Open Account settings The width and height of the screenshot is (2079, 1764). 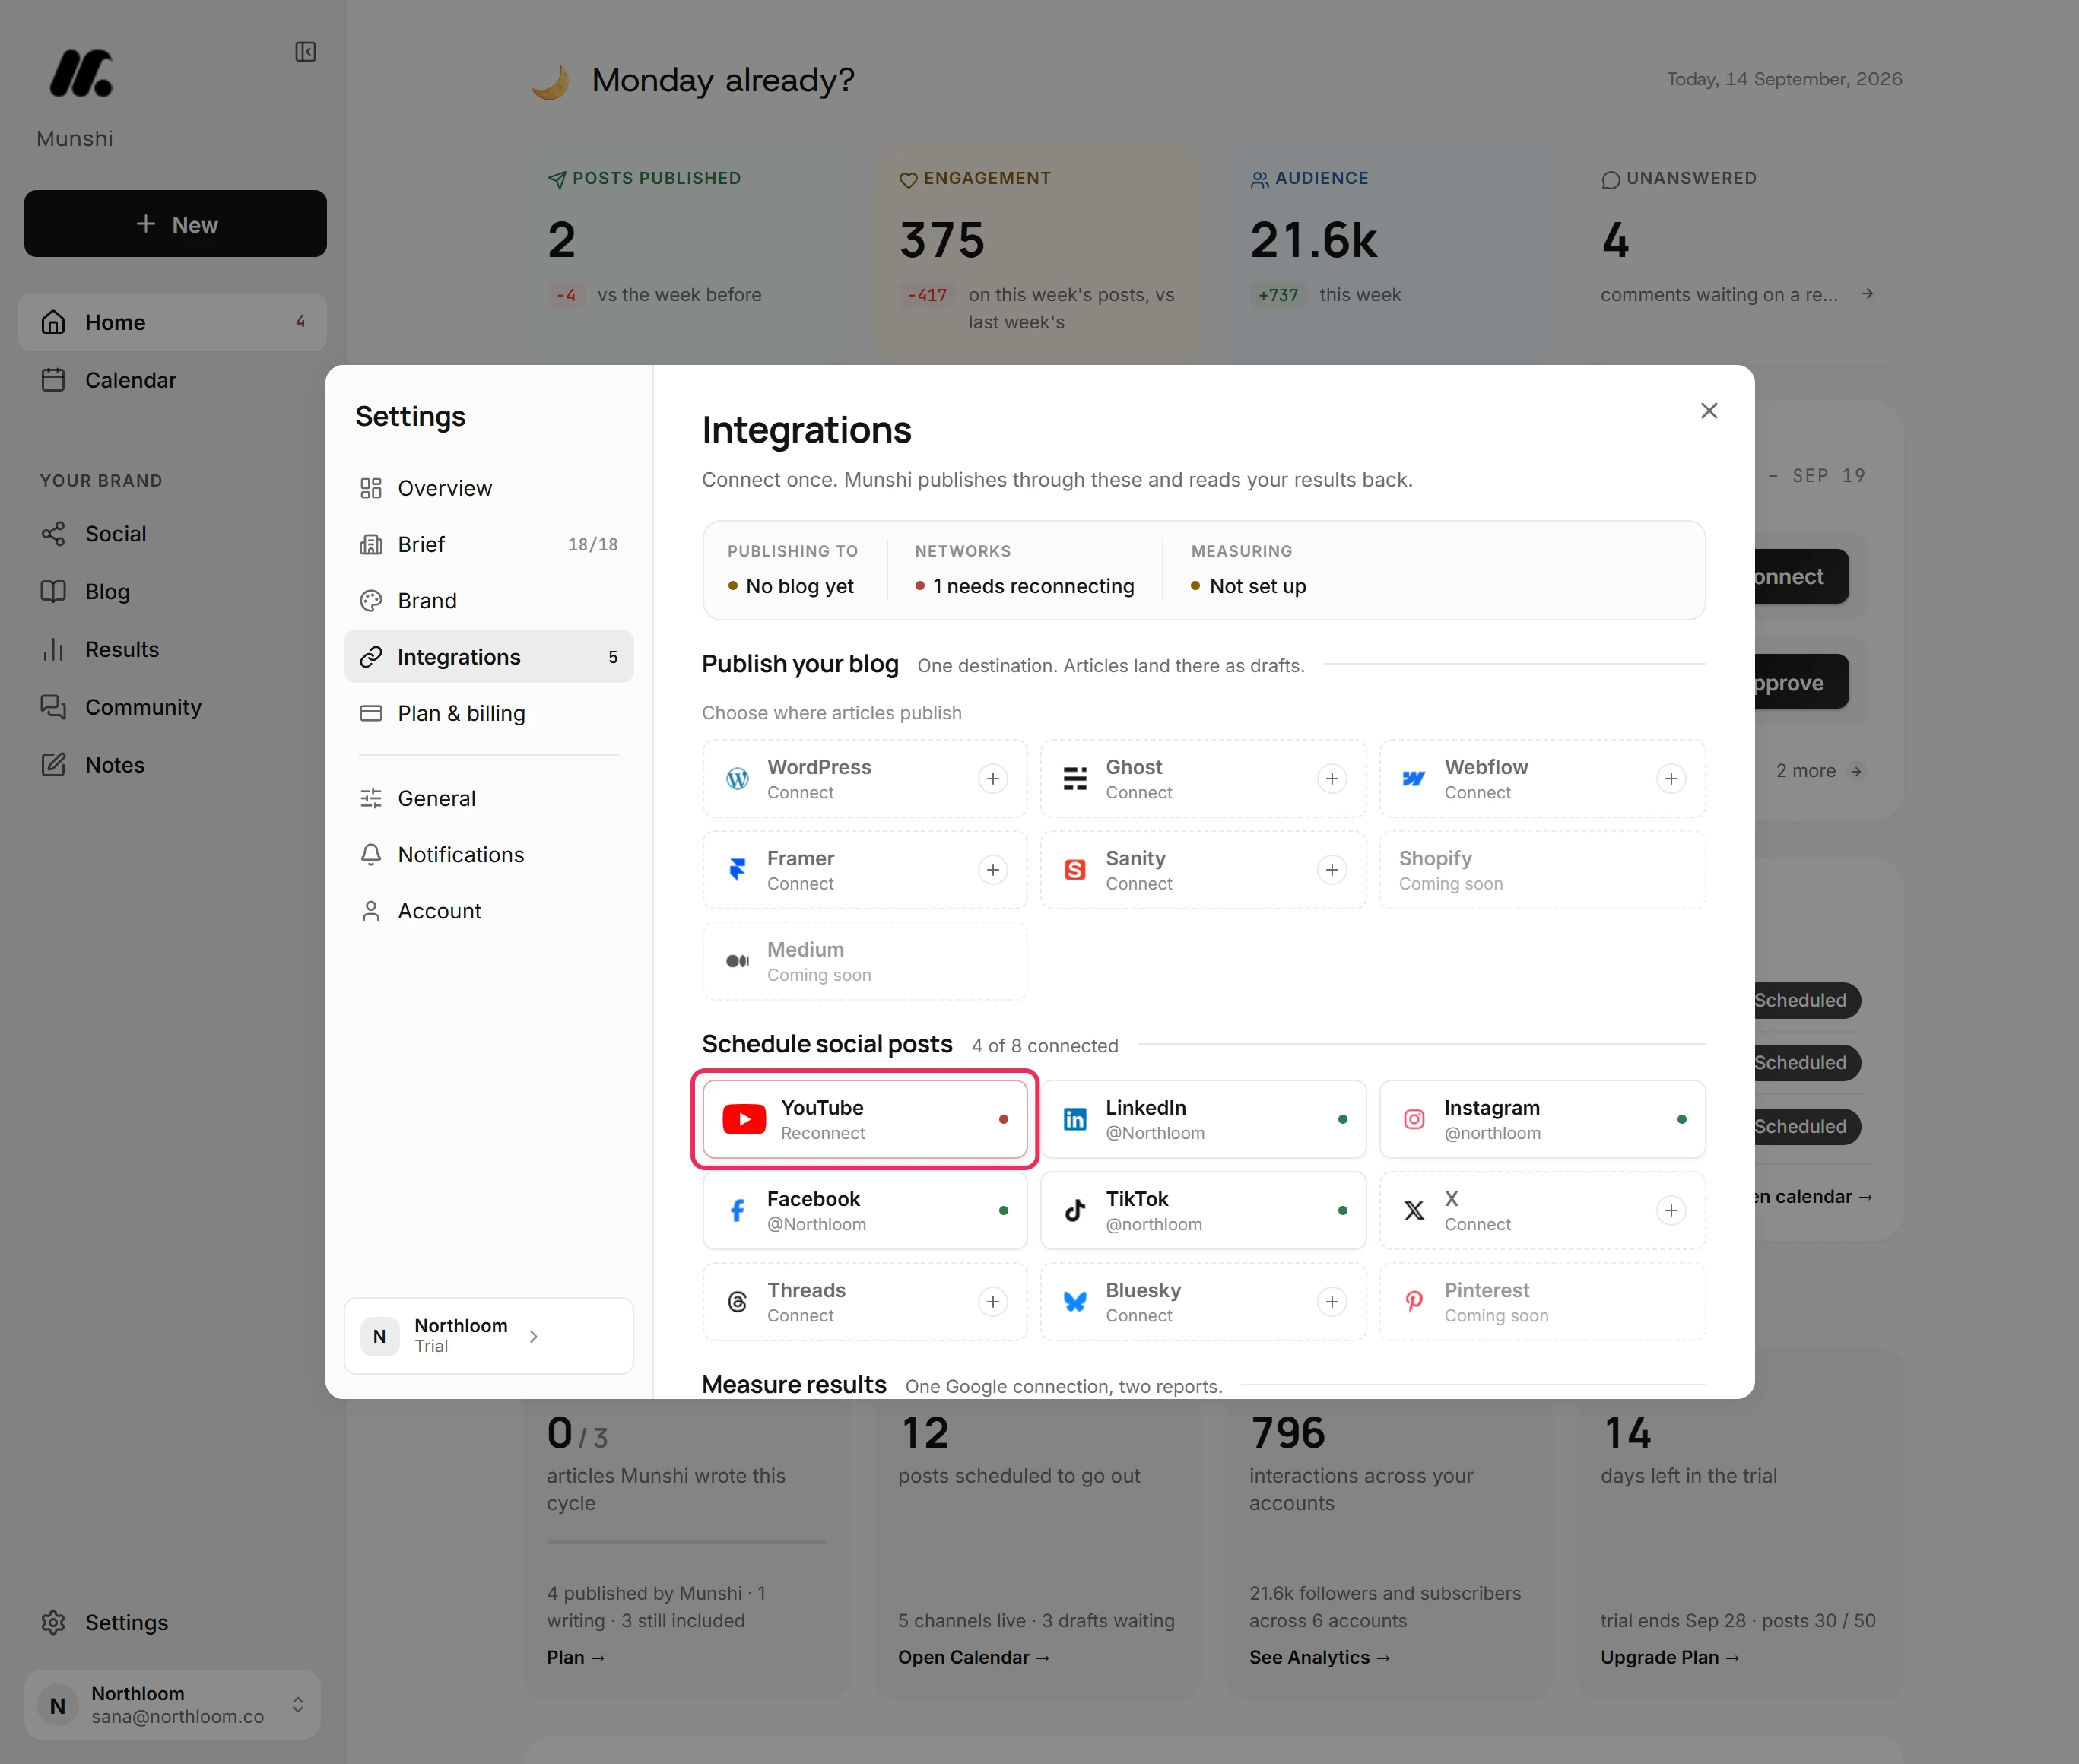488,911
